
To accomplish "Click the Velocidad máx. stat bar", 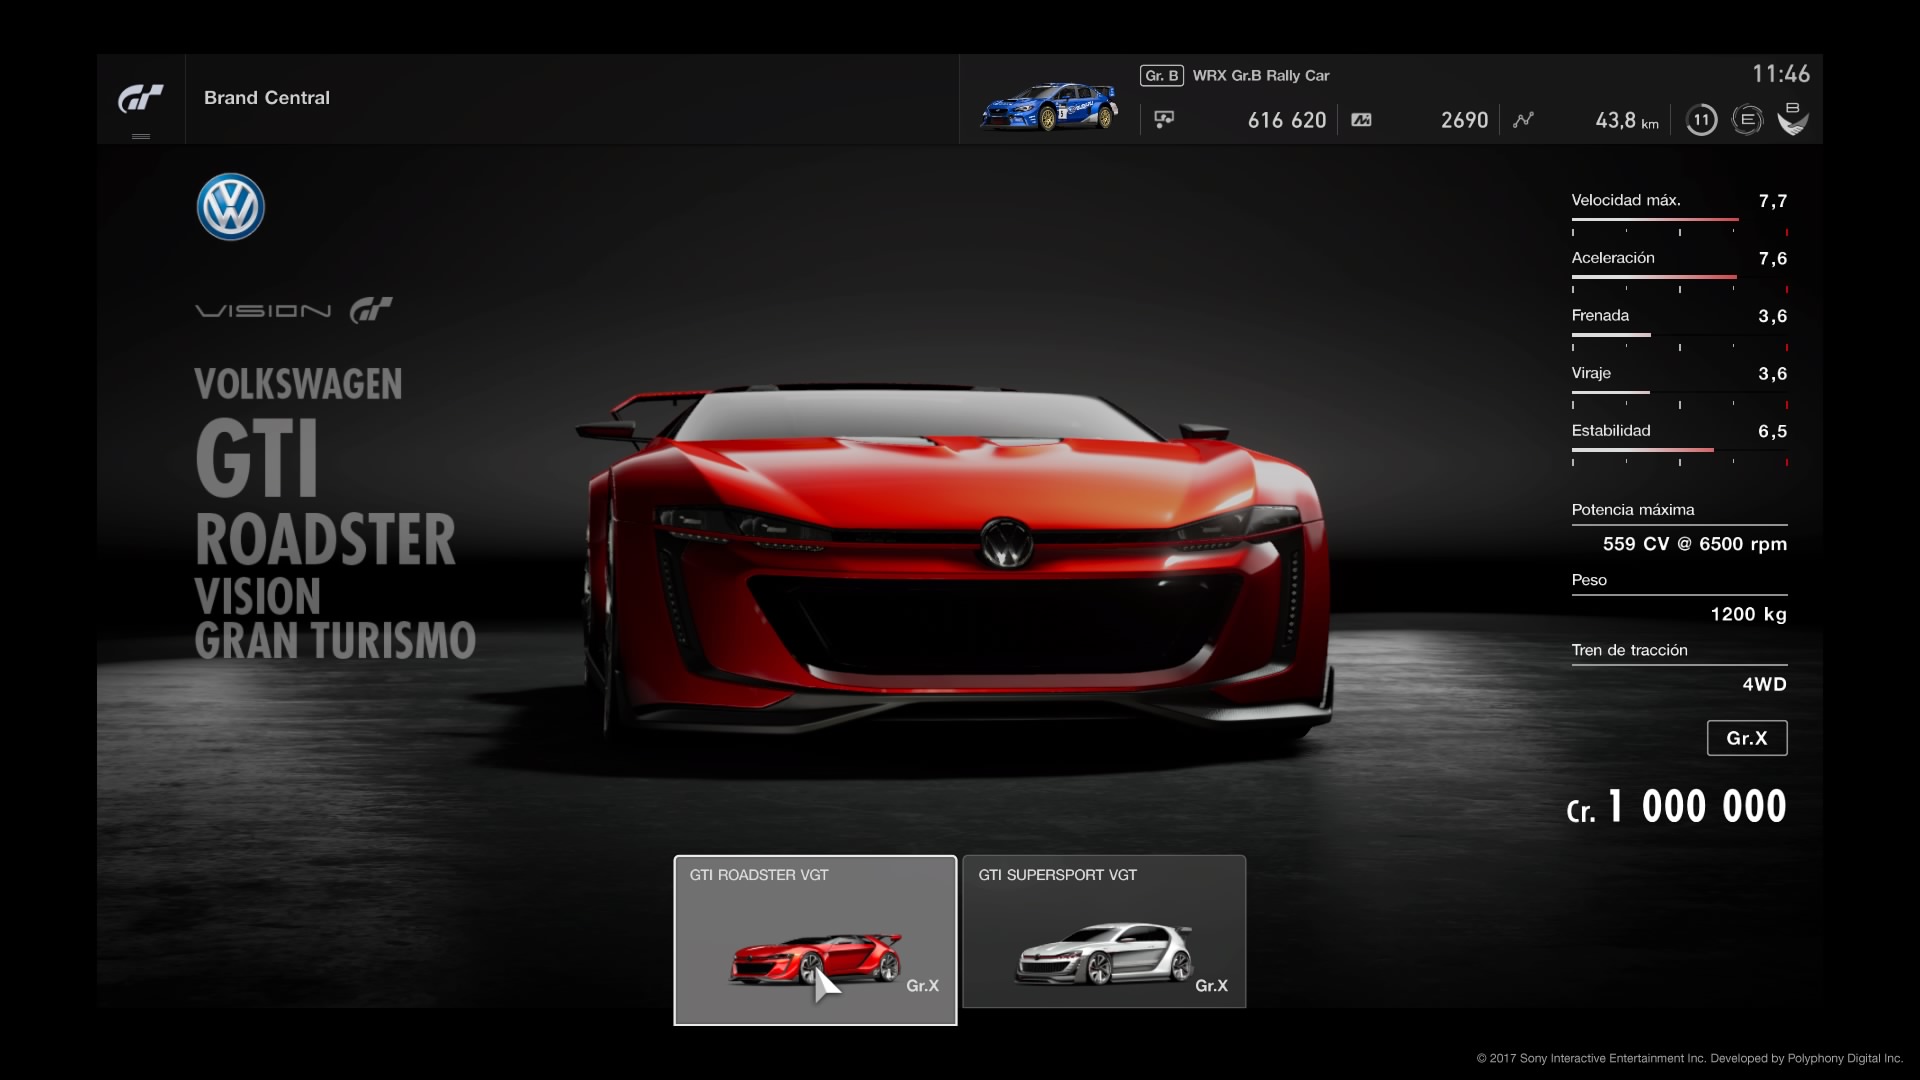I will pos(1679,219).
